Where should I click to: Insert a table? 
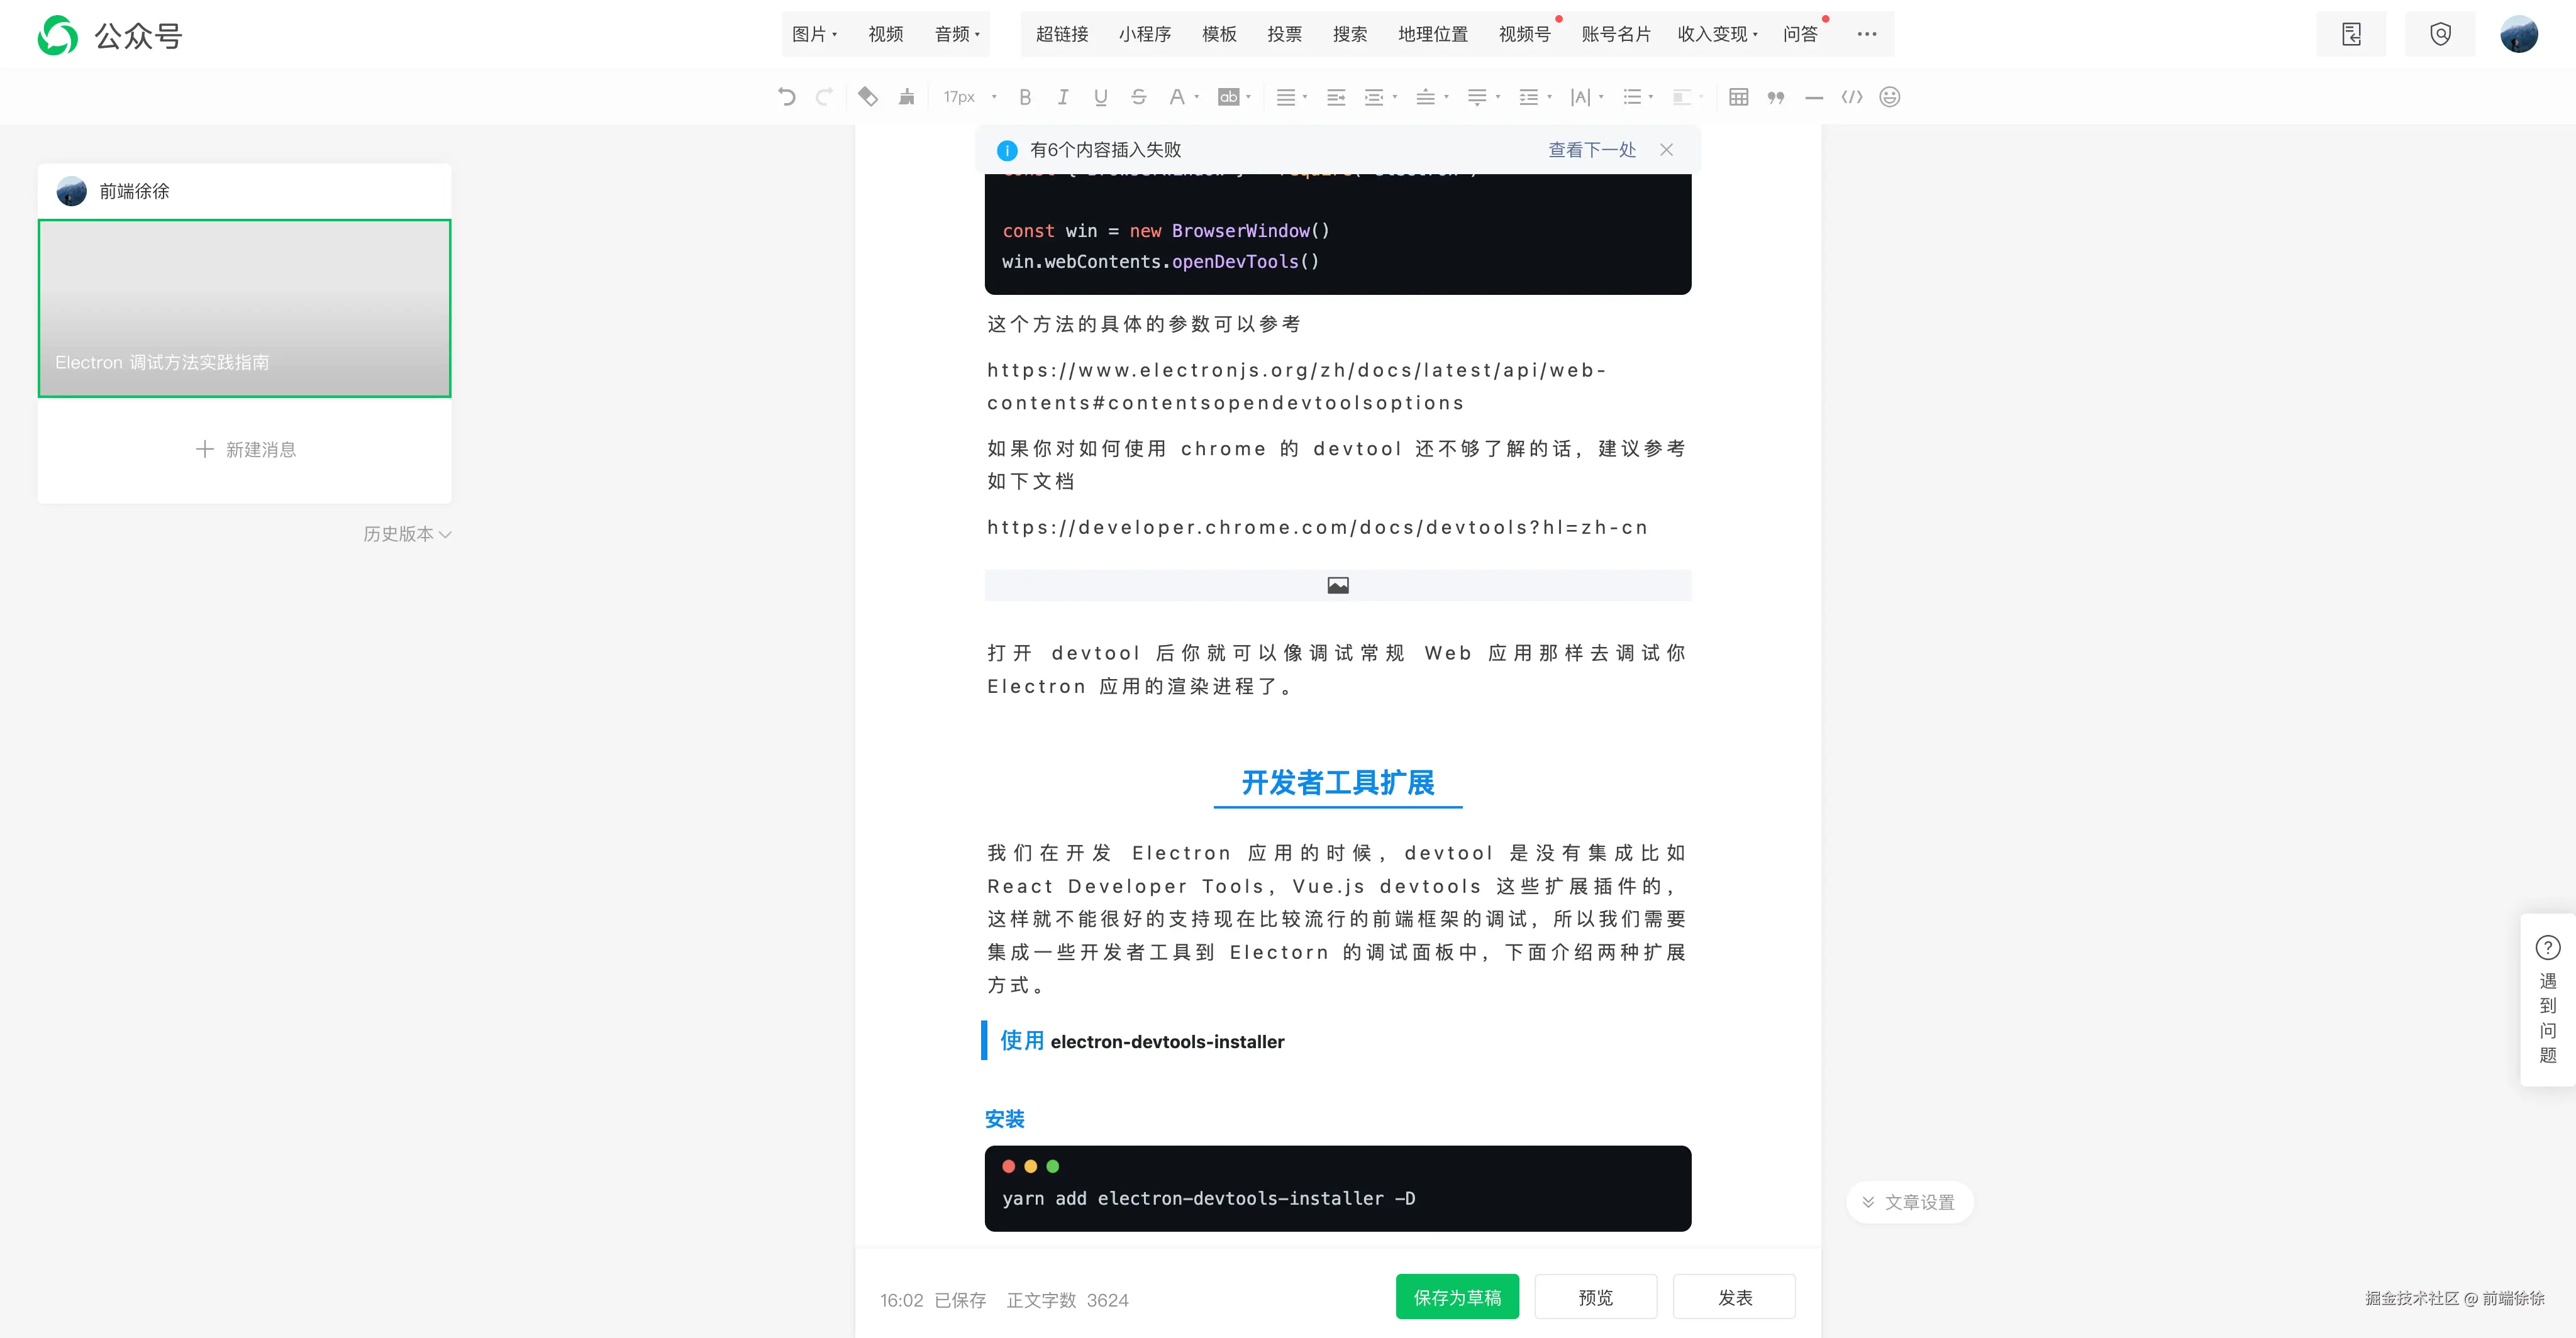tap(1738, 97)
